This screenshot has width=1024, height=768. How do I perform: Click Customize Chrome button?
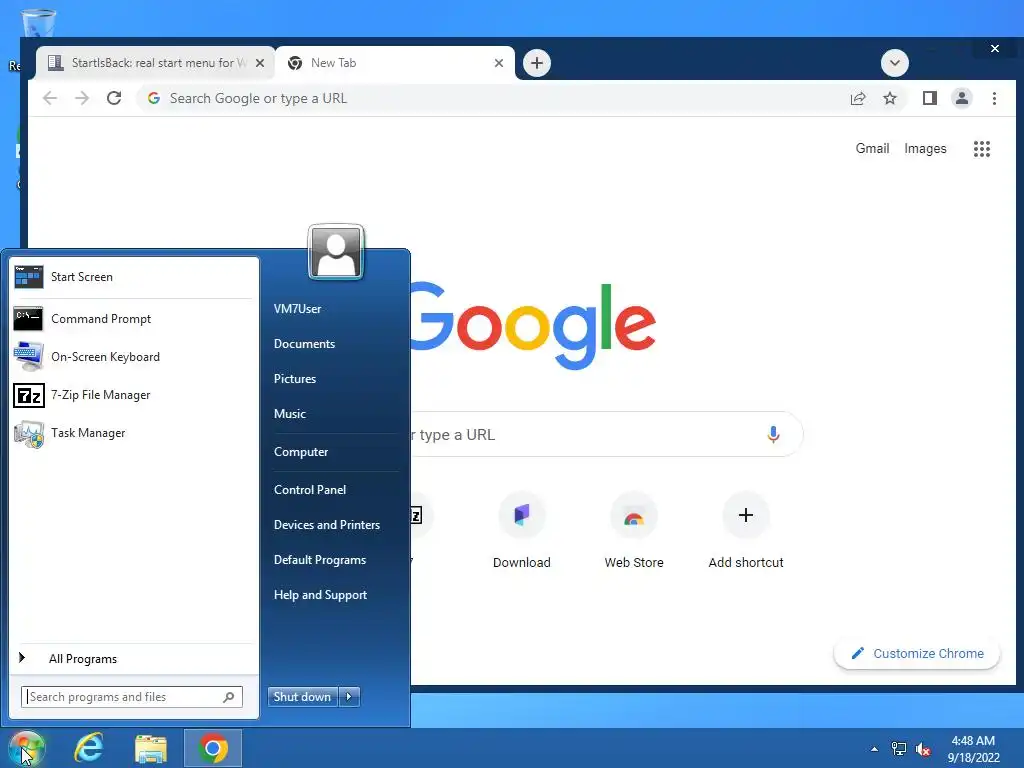(x=917, y=654)
